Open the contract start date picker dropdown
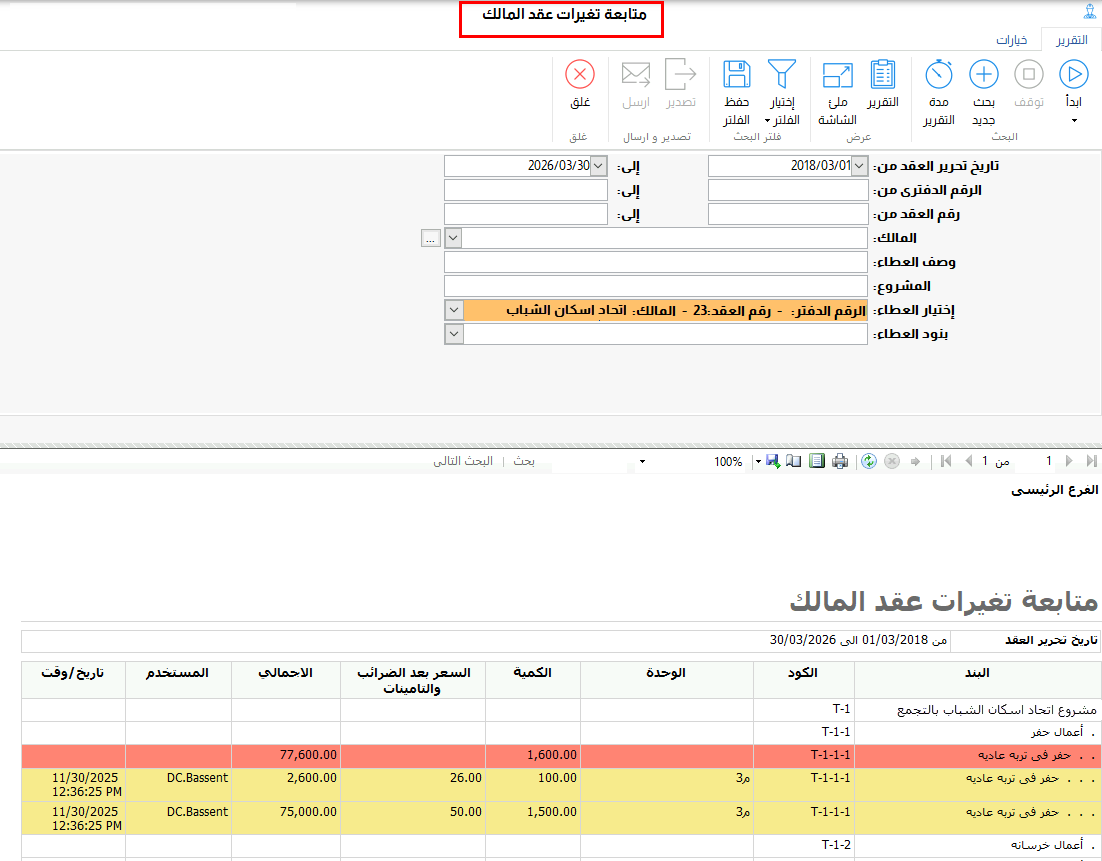 [x=860, y=166]
